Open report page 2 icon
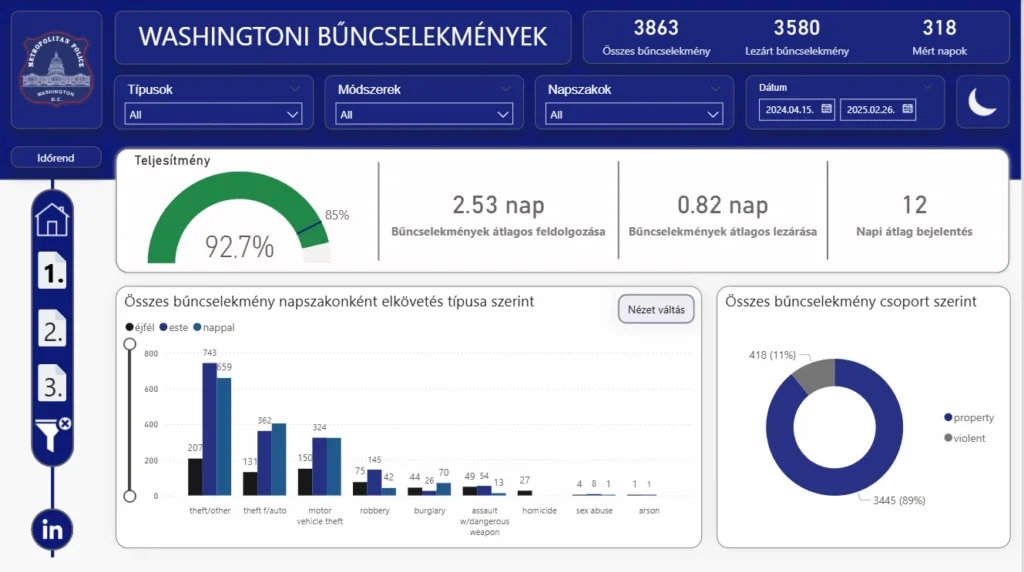The height and width of the screenshot is (572, 1024). click(x=52, y=328)
